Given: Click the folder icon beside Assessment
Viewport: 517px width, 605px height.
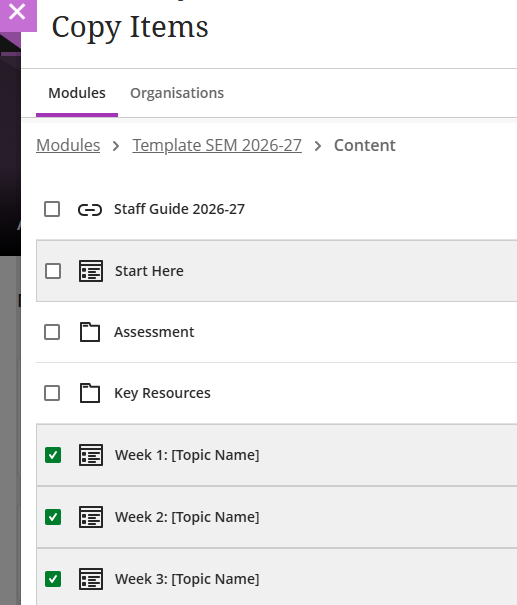Looking at the screenshot, I should tap(90, 332).
